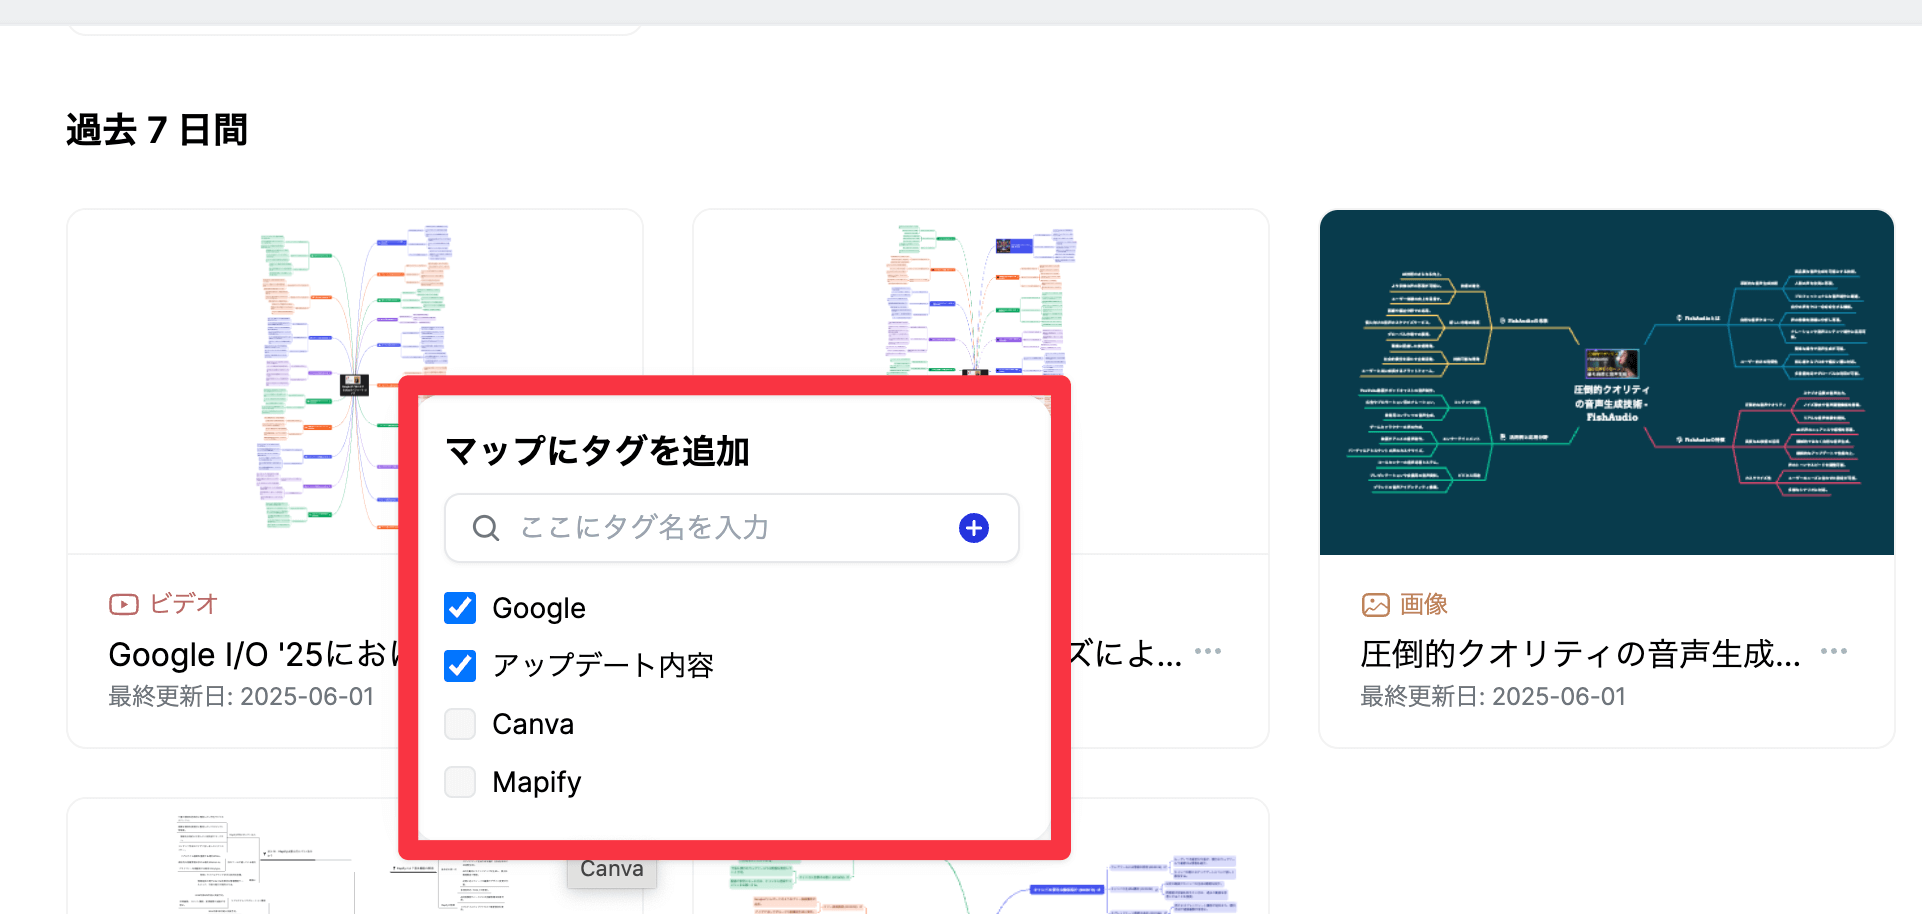Open the Google I/O '25 map title
The width and height of the screenshot is (1922, 914).
click(250, 654)
